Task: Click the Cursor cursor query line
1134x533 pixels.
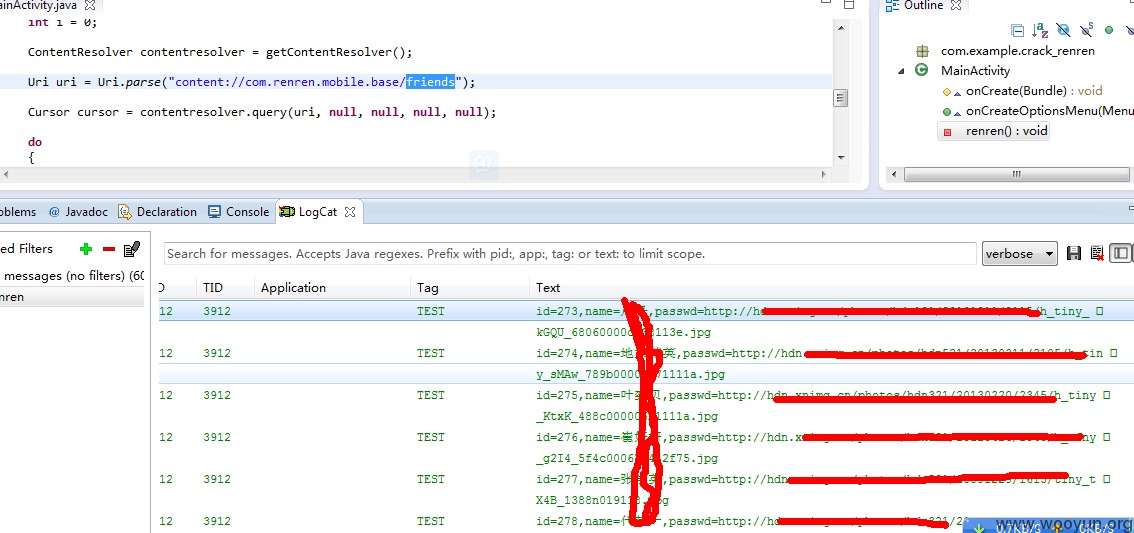Action: tap(262, 112)
